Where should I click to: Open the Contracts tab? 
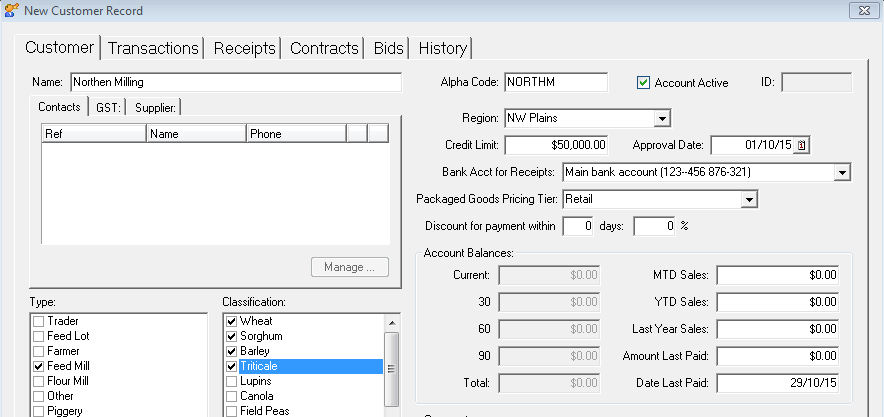[324, 48]
